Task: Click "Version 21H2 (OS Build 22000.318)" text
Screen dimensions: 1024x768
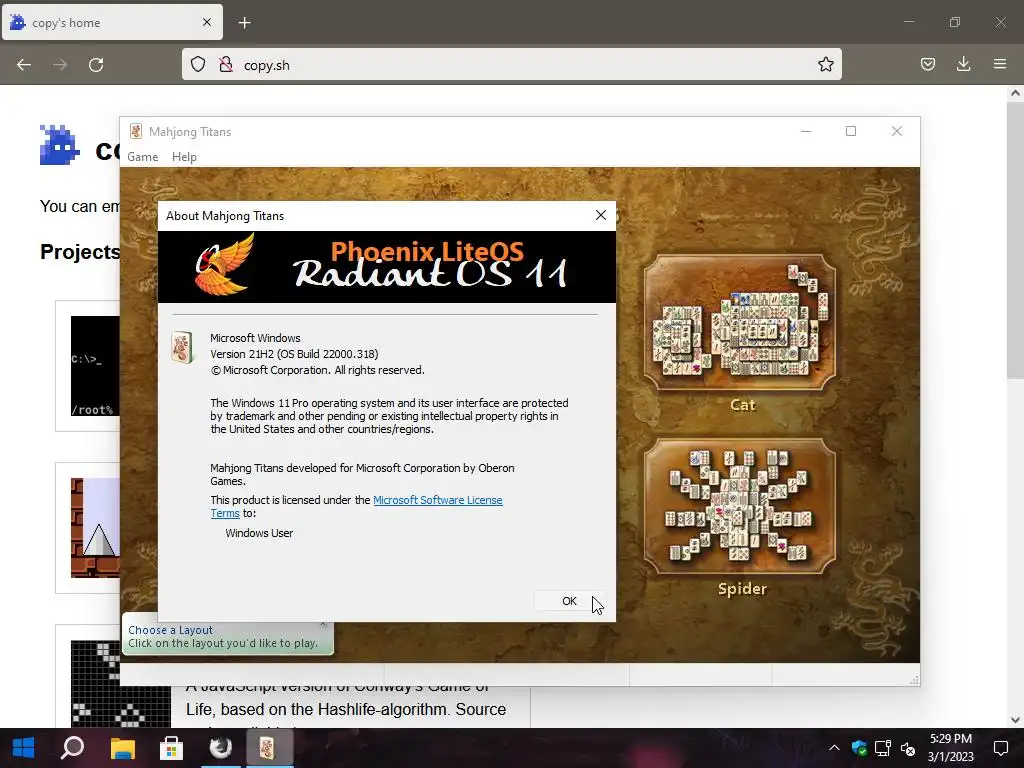Action: pyautogui.click(x=295, y=354)
